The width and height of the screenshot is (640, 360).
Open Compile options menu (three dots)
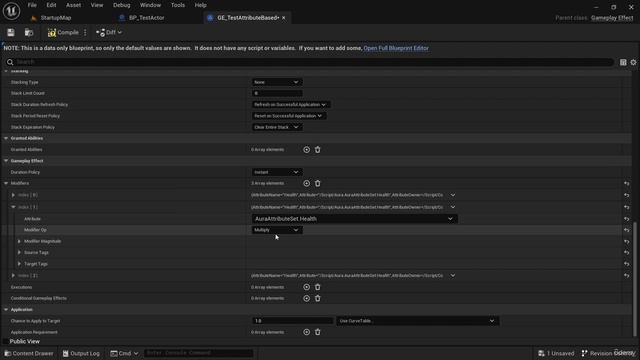point(85,33)
